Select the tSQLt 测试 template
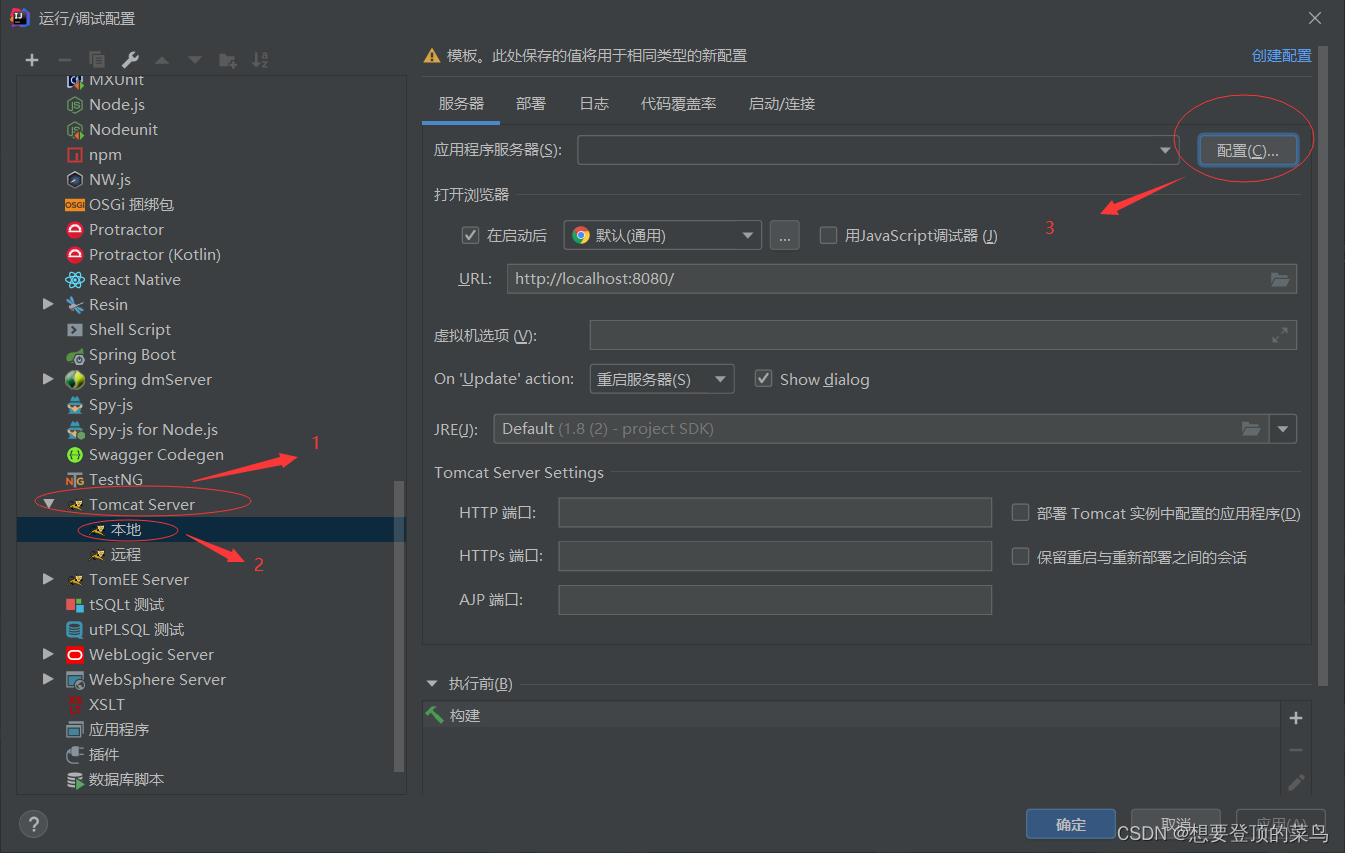Viewport: 1345px width, 853px height. [126, 604]
